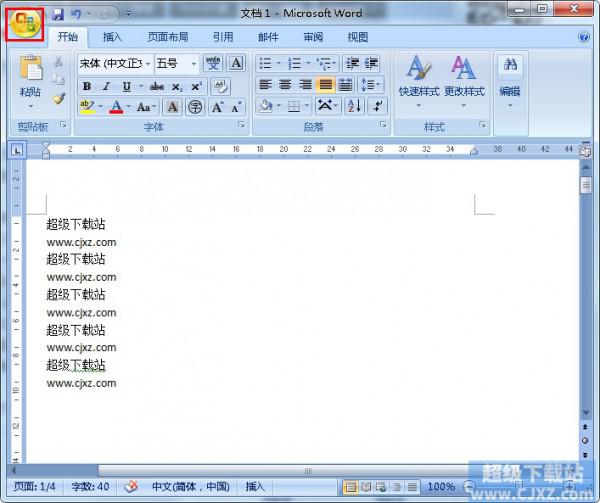600x503 pixels.
Task: Show or hide paragraph marks
Action: click(x=378, y=106)
